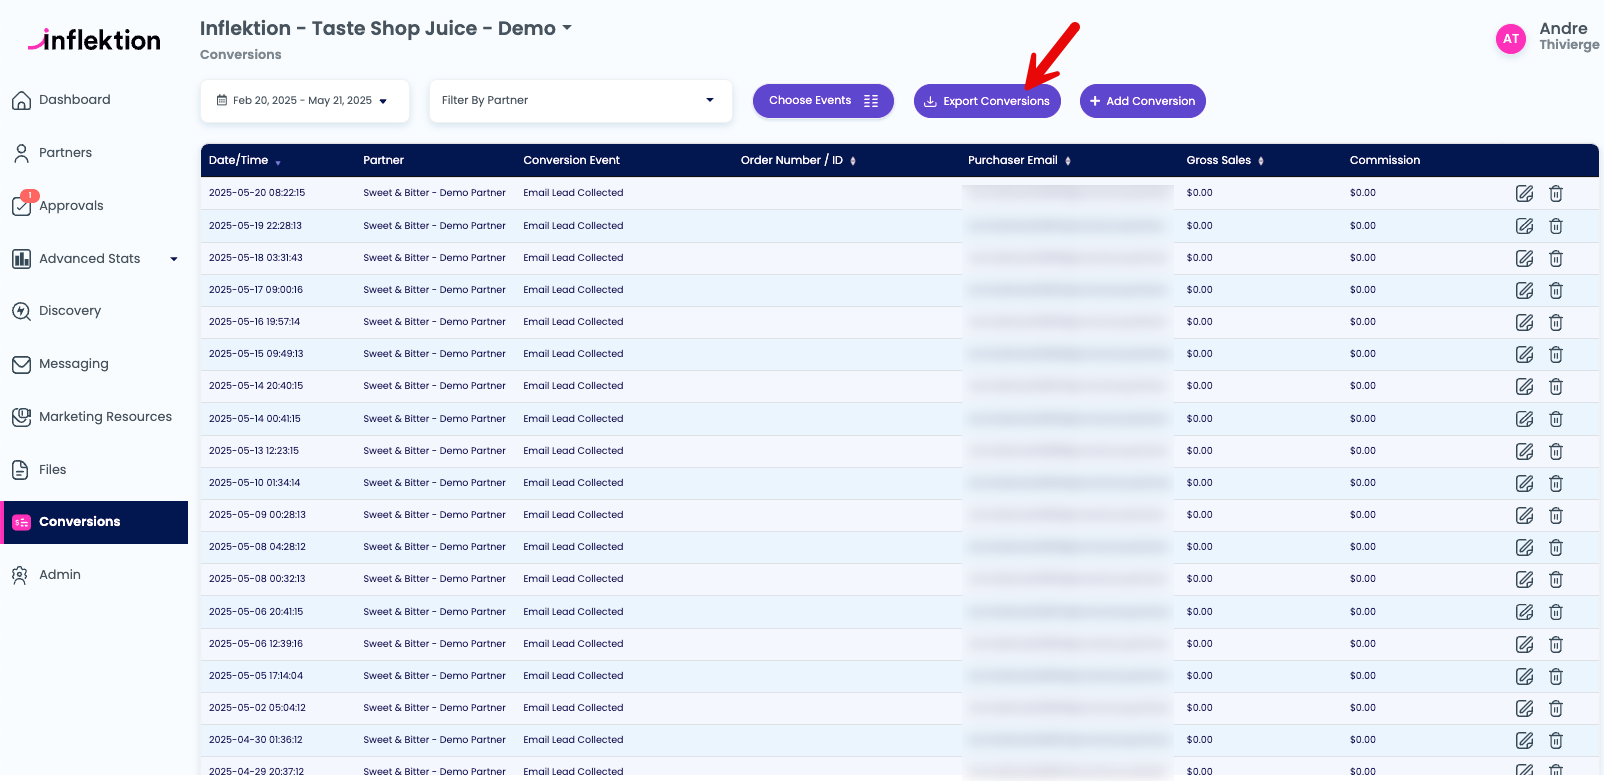The image size is (1604, 781).
Task: Delete the 2025-05-05 17:14:04 conversion
Action: tap(1556, 676)
